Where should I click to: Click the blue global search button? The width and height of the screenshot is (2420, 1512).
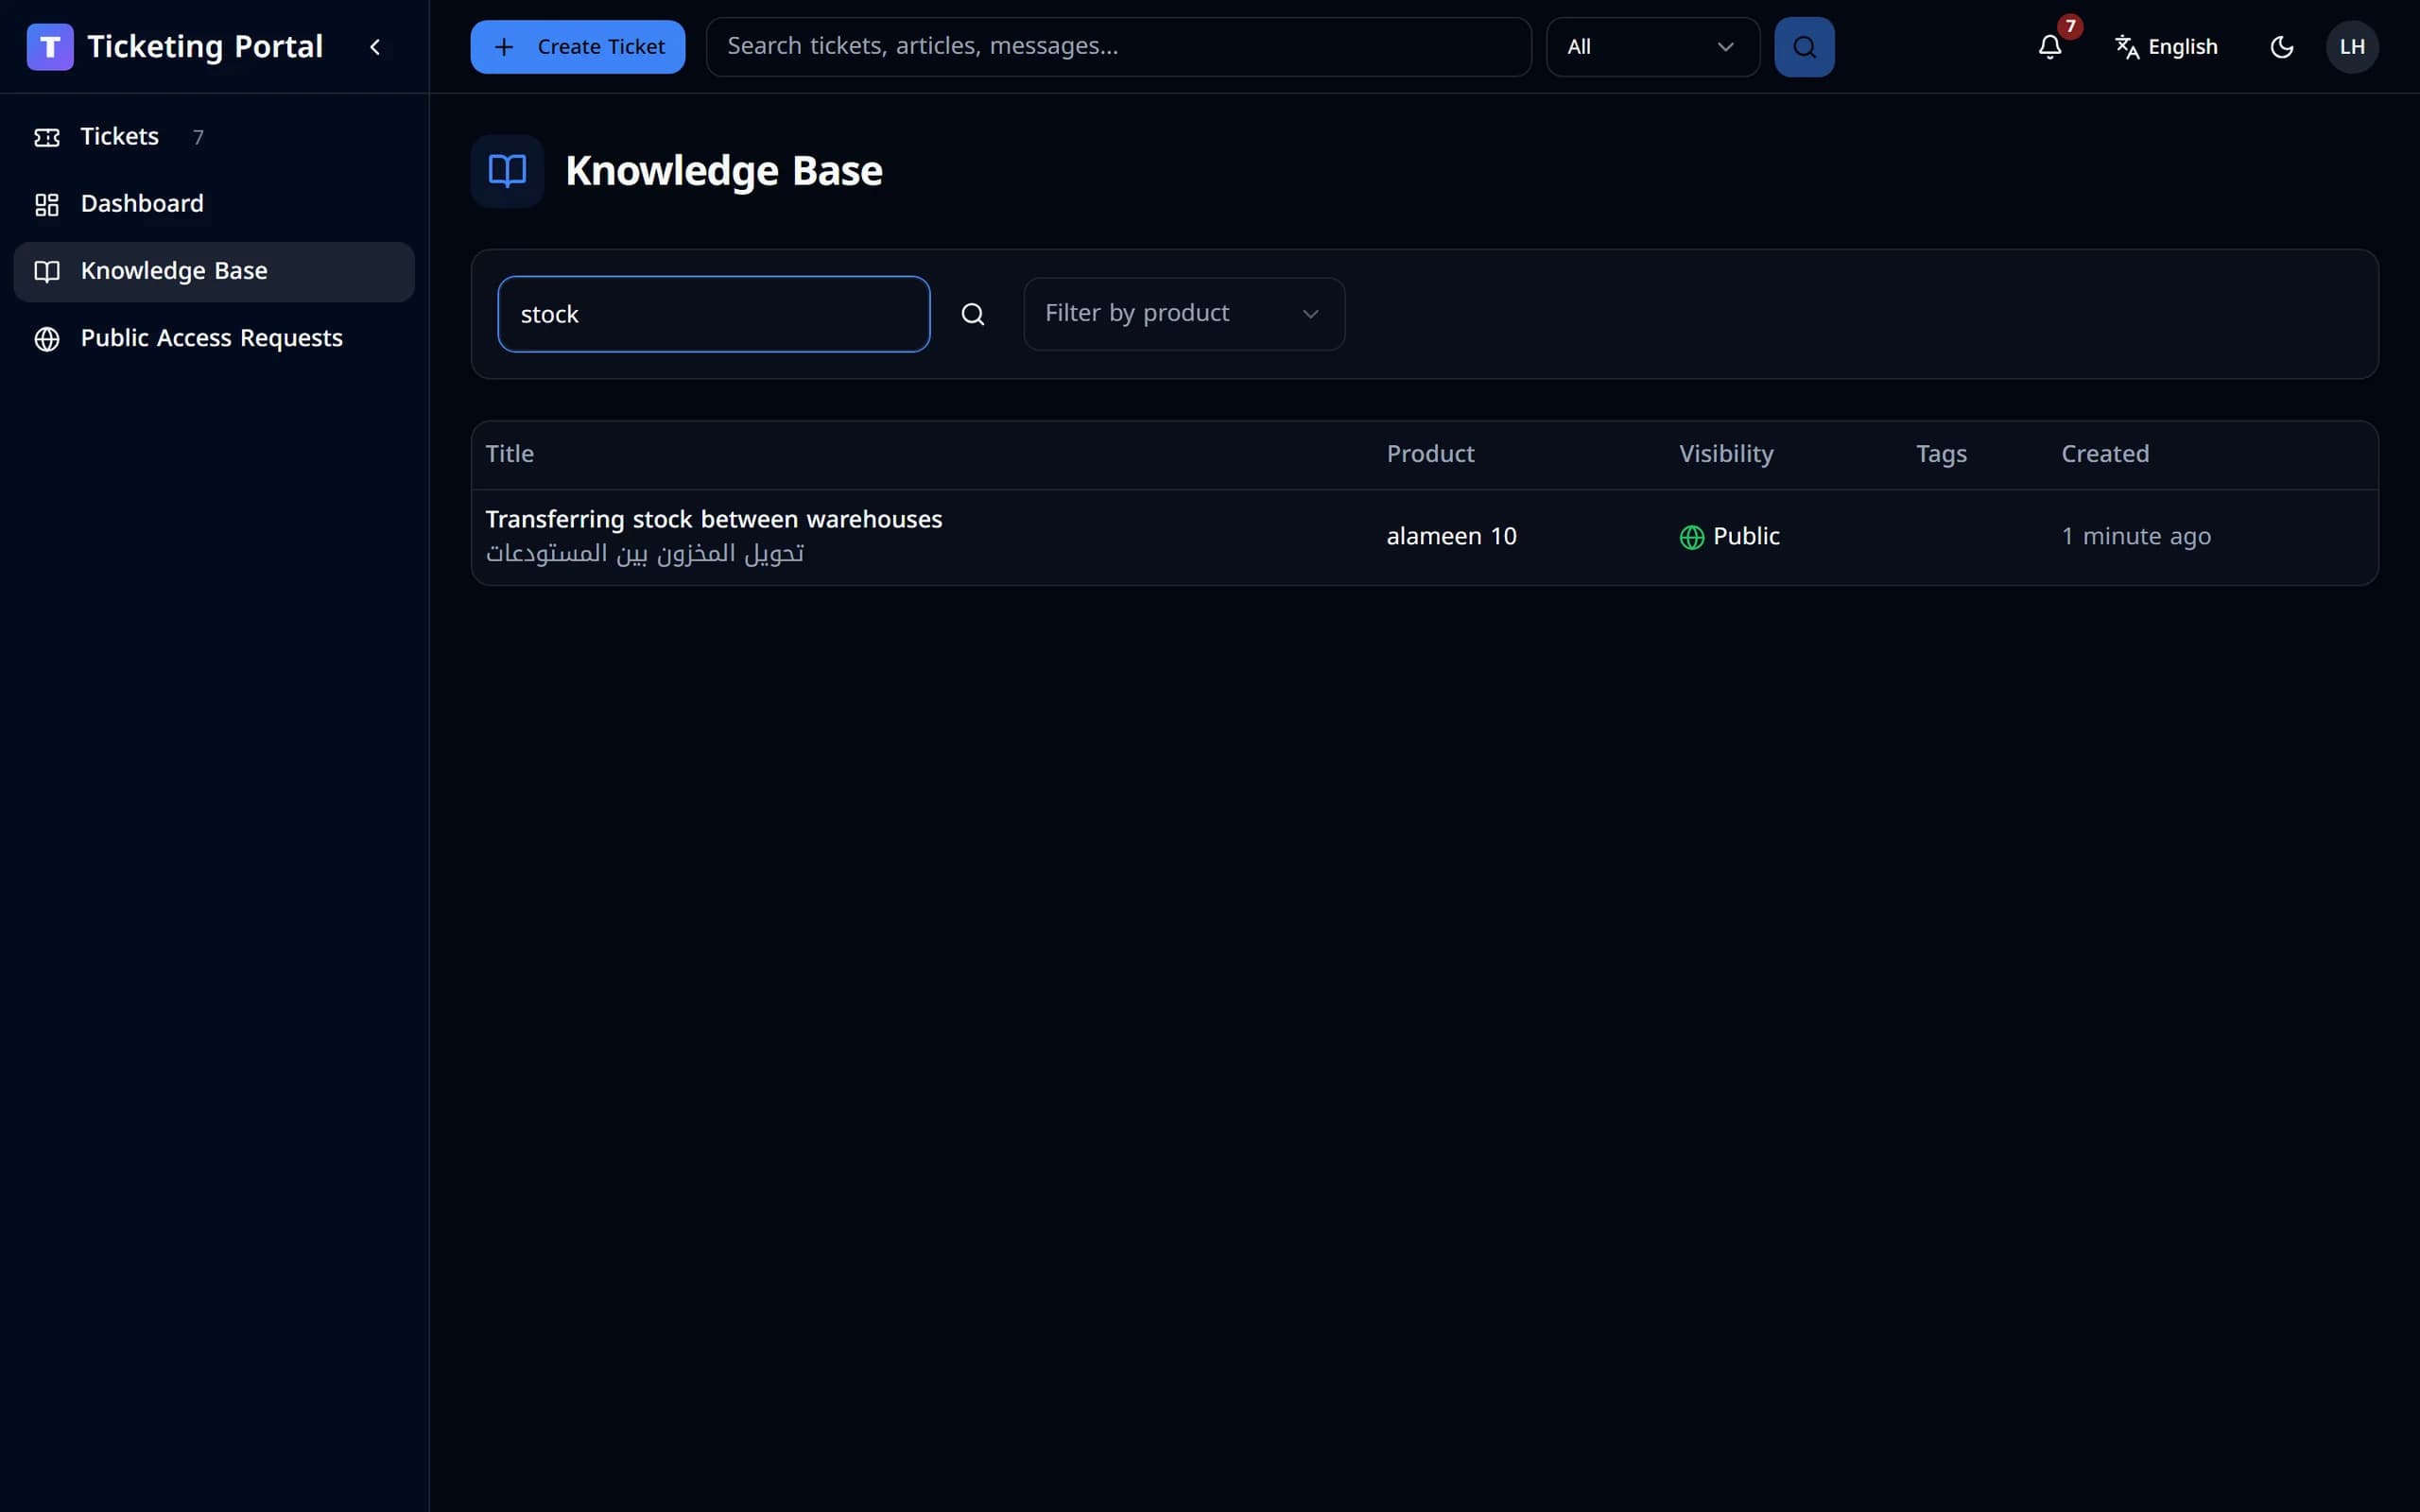1804,47
